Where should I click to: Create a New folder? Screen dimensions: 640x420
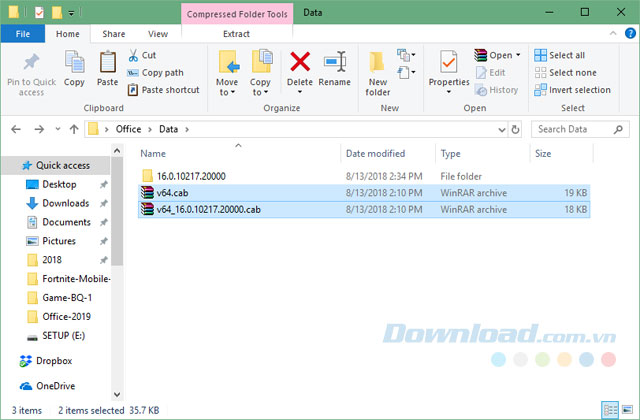(378, 73)
